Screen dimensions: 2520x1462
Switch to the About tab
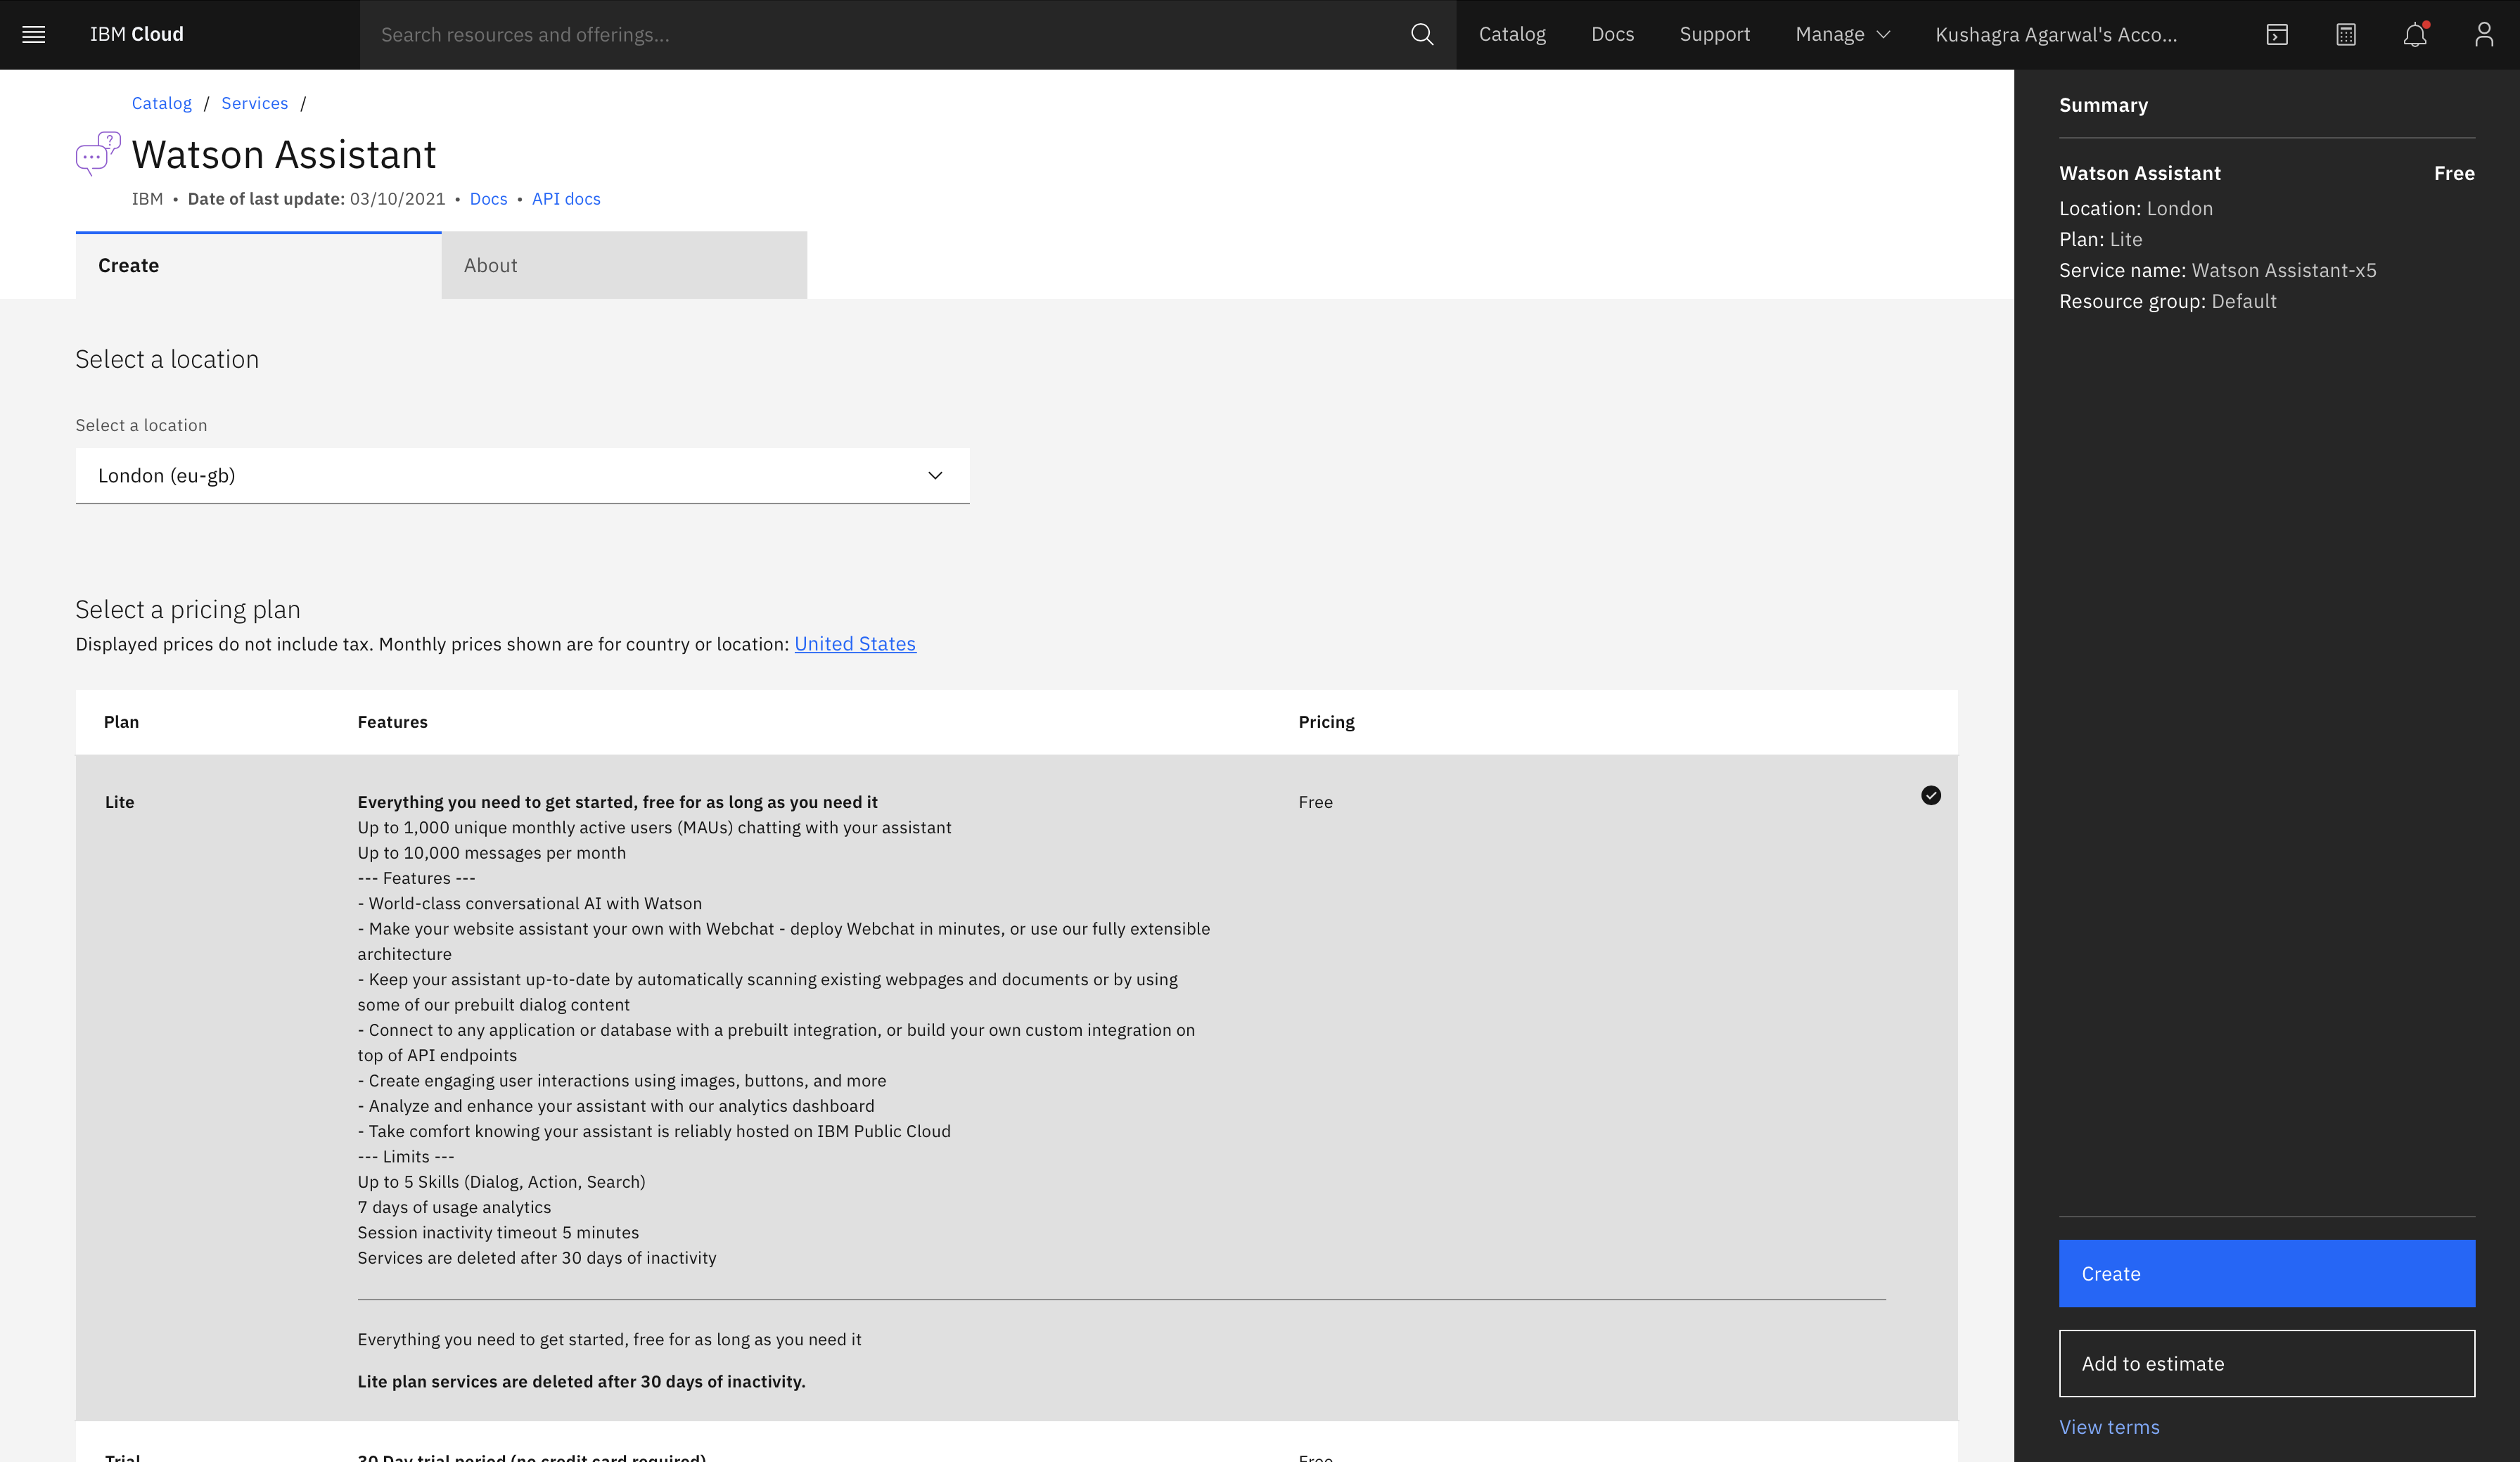click(x=623, y=265)
